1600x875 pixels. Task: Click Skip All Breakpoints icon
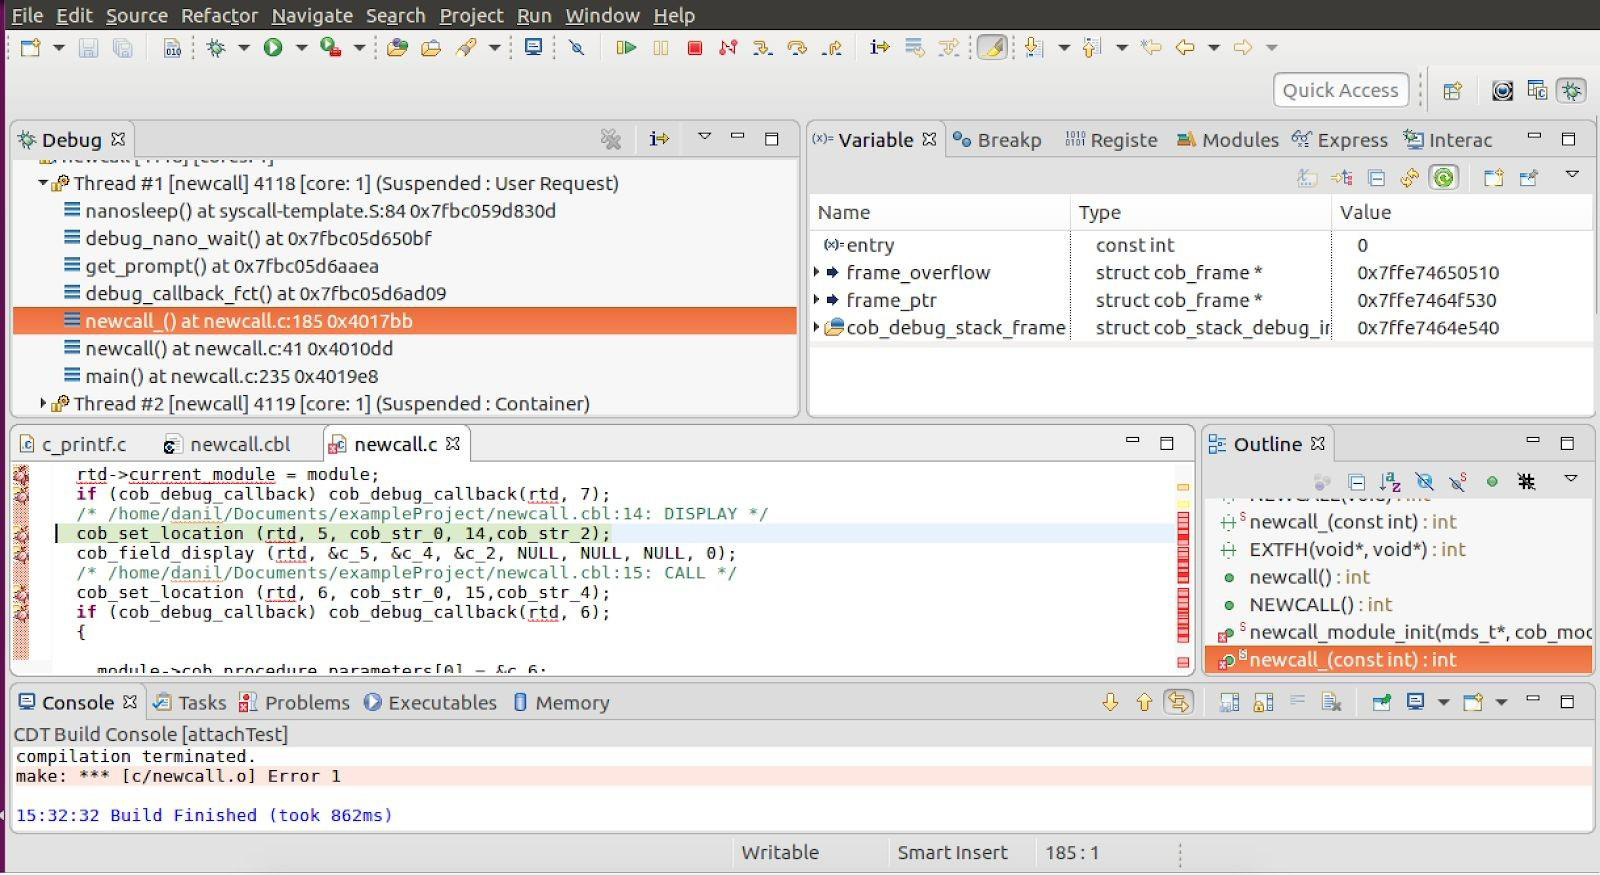(576, 47)
